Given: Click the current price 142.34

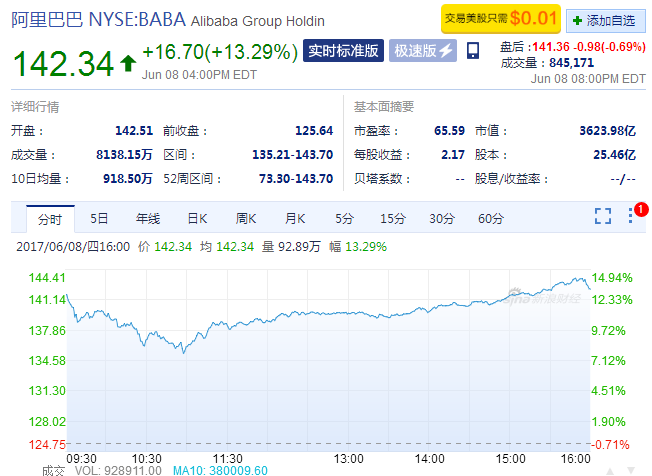Looking at the screenshot, I should tap(63, 64).
